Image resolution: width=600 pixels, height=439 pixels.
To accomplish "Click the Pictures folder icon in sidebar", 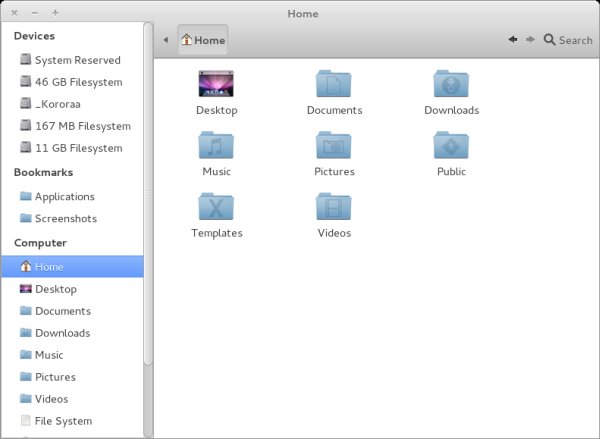I will (x=25, y=376).
